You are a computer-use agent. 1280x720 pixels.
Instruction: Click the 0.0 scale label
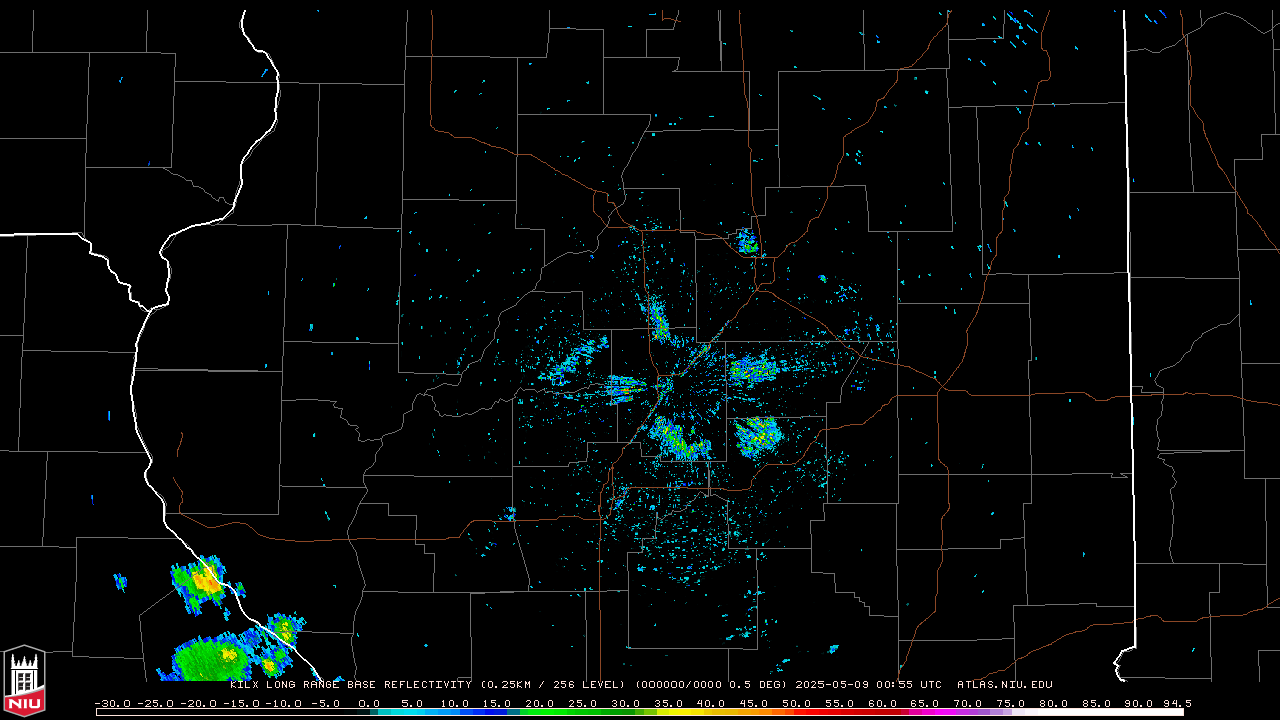tap(369, 703)
